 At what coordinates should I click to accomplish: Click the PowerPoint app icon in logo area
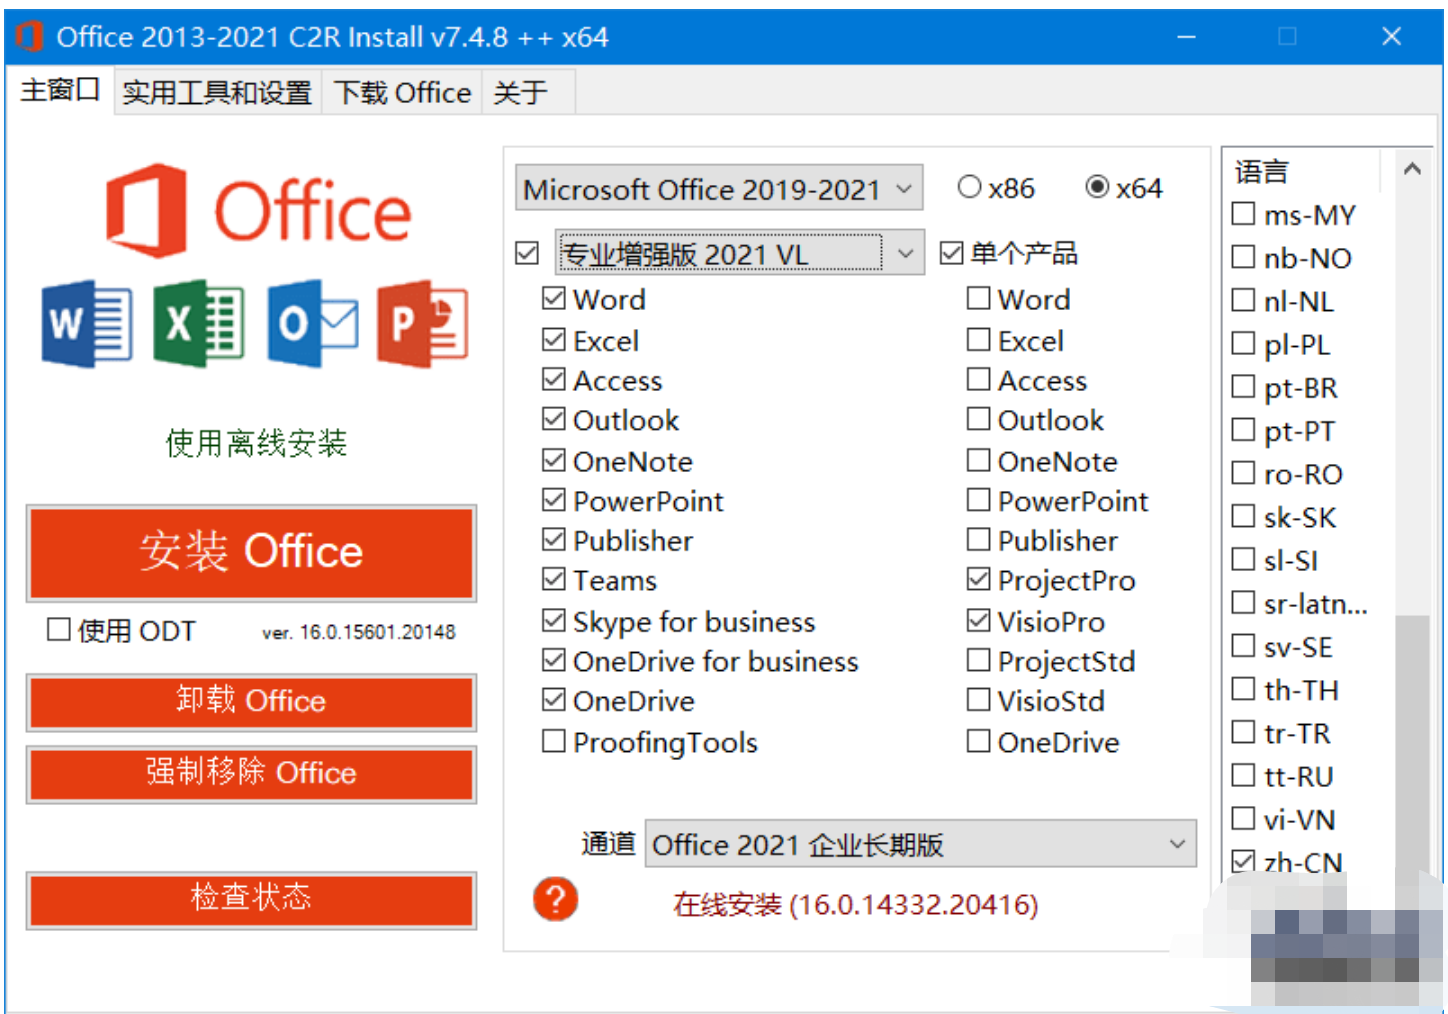423,323
